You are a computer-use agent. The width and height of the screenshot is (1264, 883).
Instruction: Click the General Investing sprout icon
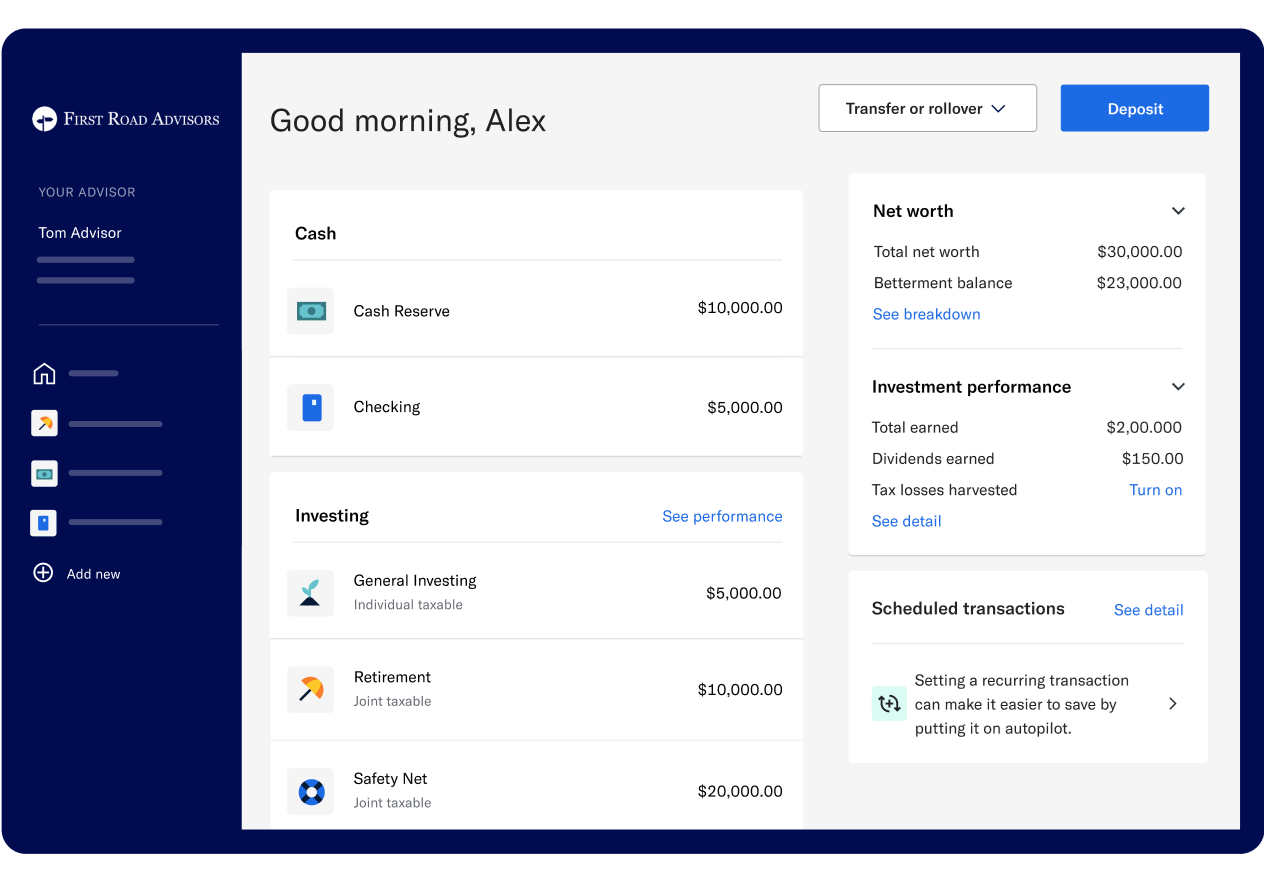pos(311,593)
